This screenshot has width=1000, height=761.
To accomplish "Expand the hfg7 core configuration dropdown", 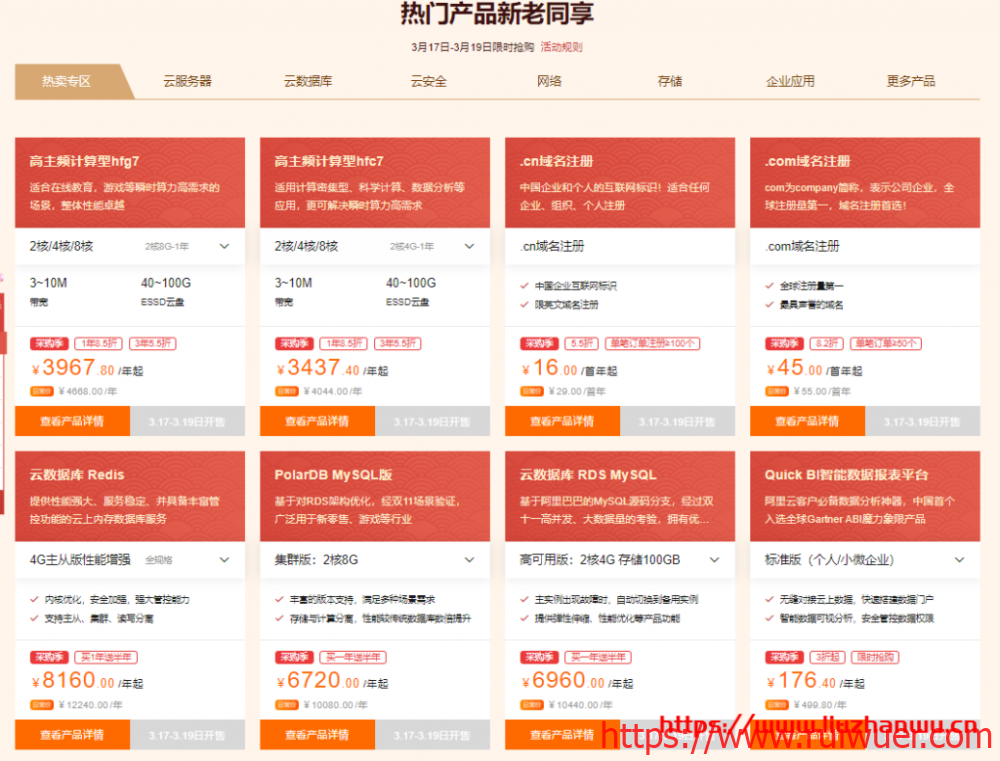I will [224, 246].
